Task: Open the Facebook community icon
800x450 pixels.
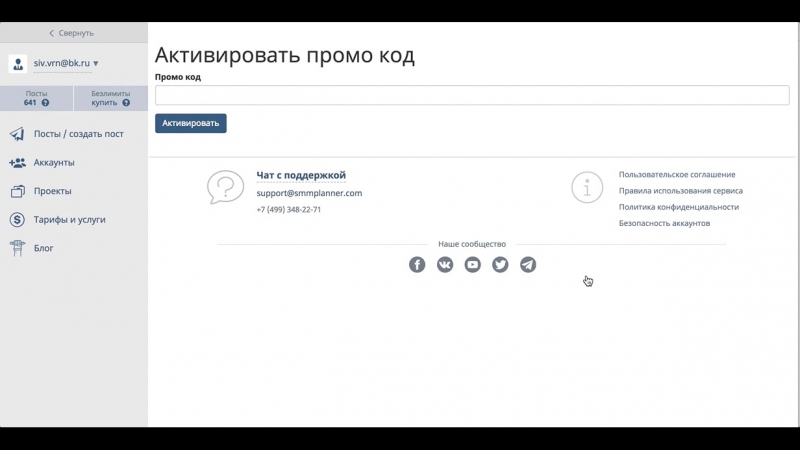Action: tap(417, 265)
